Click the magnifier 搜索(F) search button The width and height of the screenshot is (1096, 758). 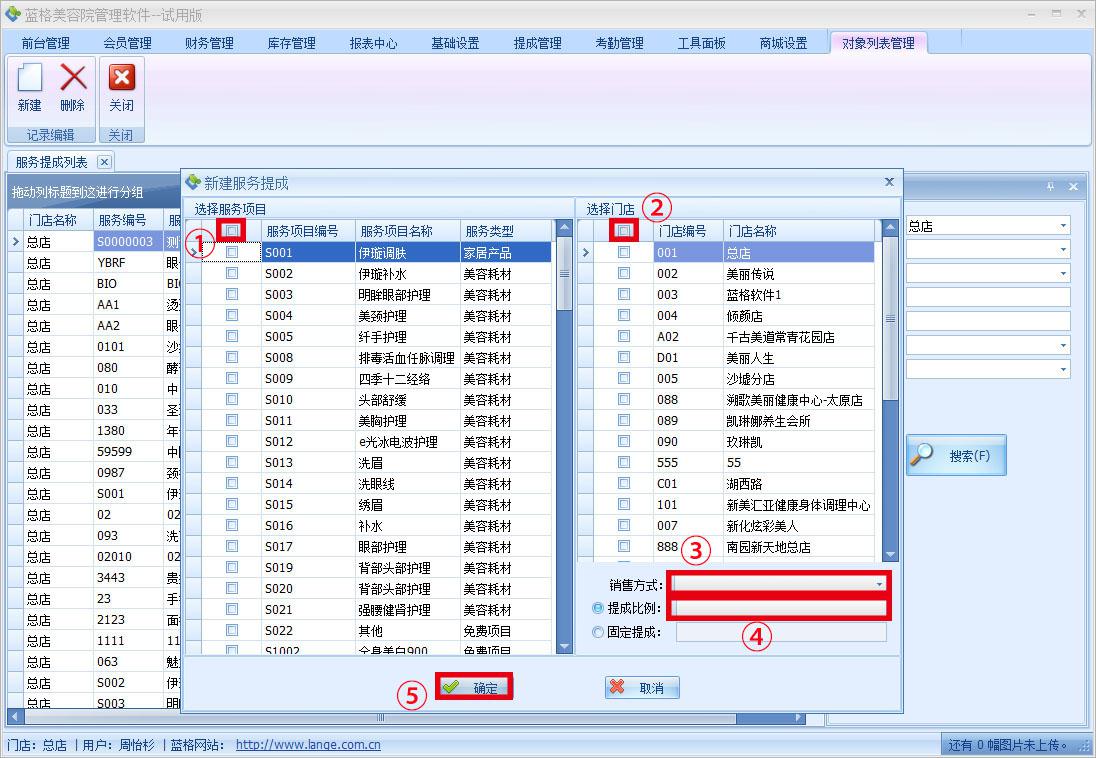[x=956, y=455]
